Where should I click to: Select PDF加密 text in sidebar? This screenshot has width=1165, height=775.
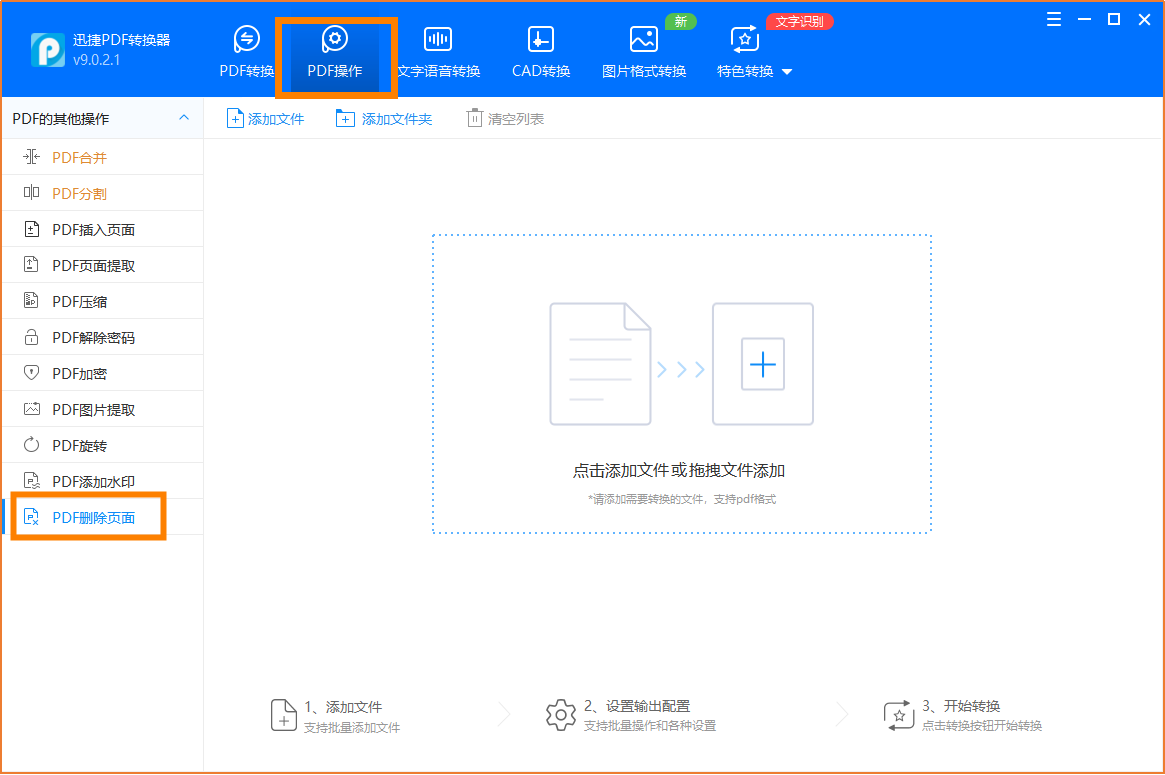pyautogui.click(x=79, y=374)
